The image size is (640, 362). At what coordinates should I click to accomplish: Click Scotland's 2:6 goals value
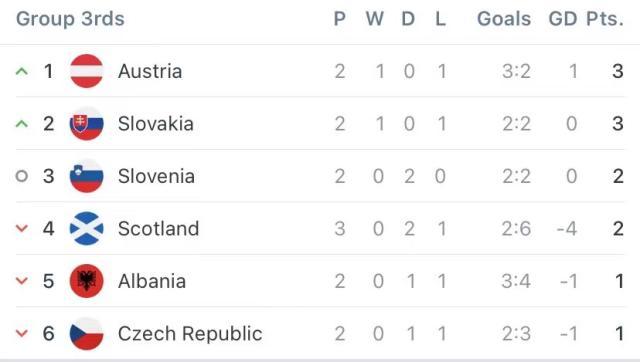point(516,229)
